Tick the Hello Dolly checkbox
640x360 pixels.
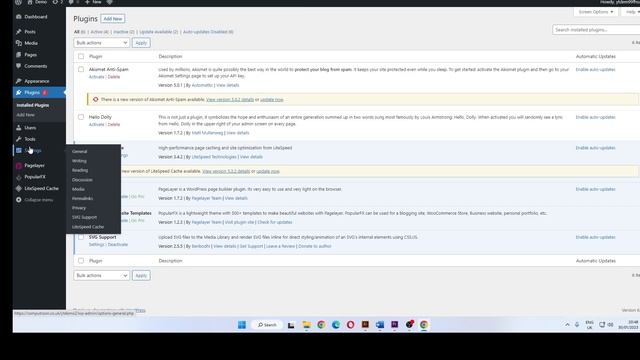coord(81,117)
